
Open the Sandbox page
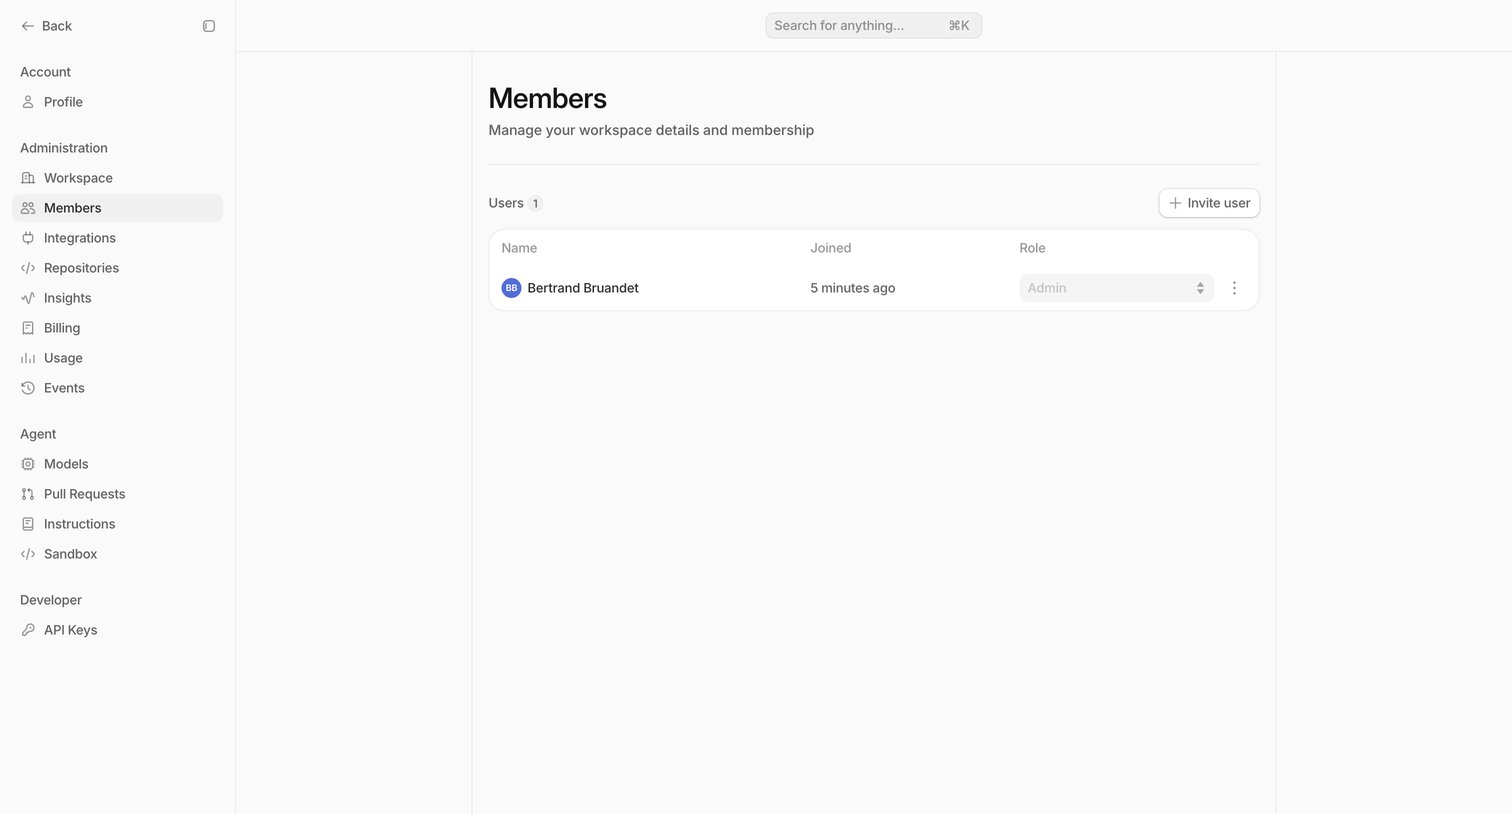point(117,554)
